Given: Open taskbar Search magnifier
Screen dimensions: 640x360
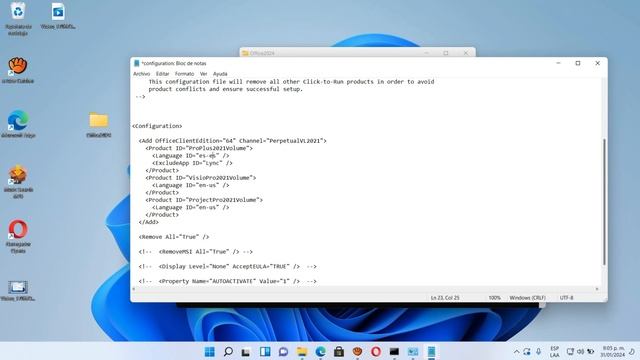Looking at the screenshot, I should point(228,351).
